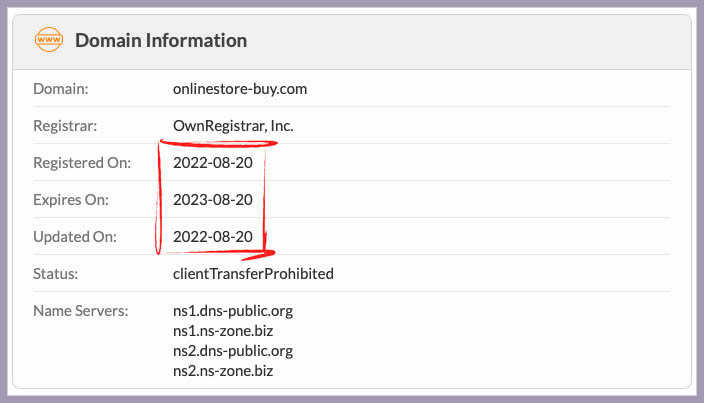Click the Expires On date 2023-08-20
Screen dimensions: 704x403
tap(212, 200)
